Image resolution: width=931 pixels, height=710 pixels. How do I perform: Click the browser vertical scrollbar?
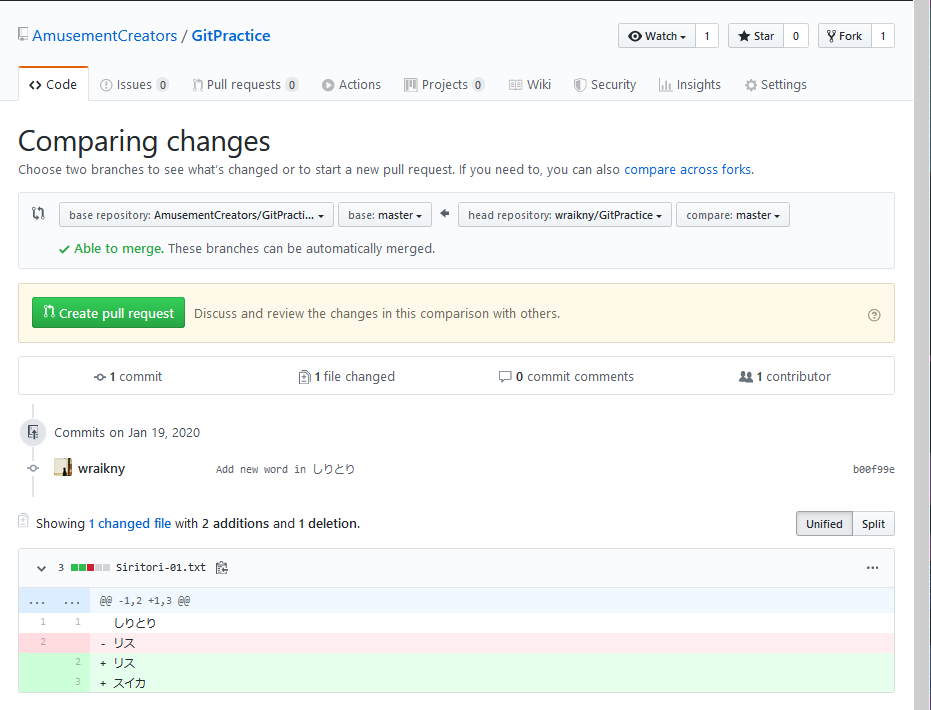922,355
